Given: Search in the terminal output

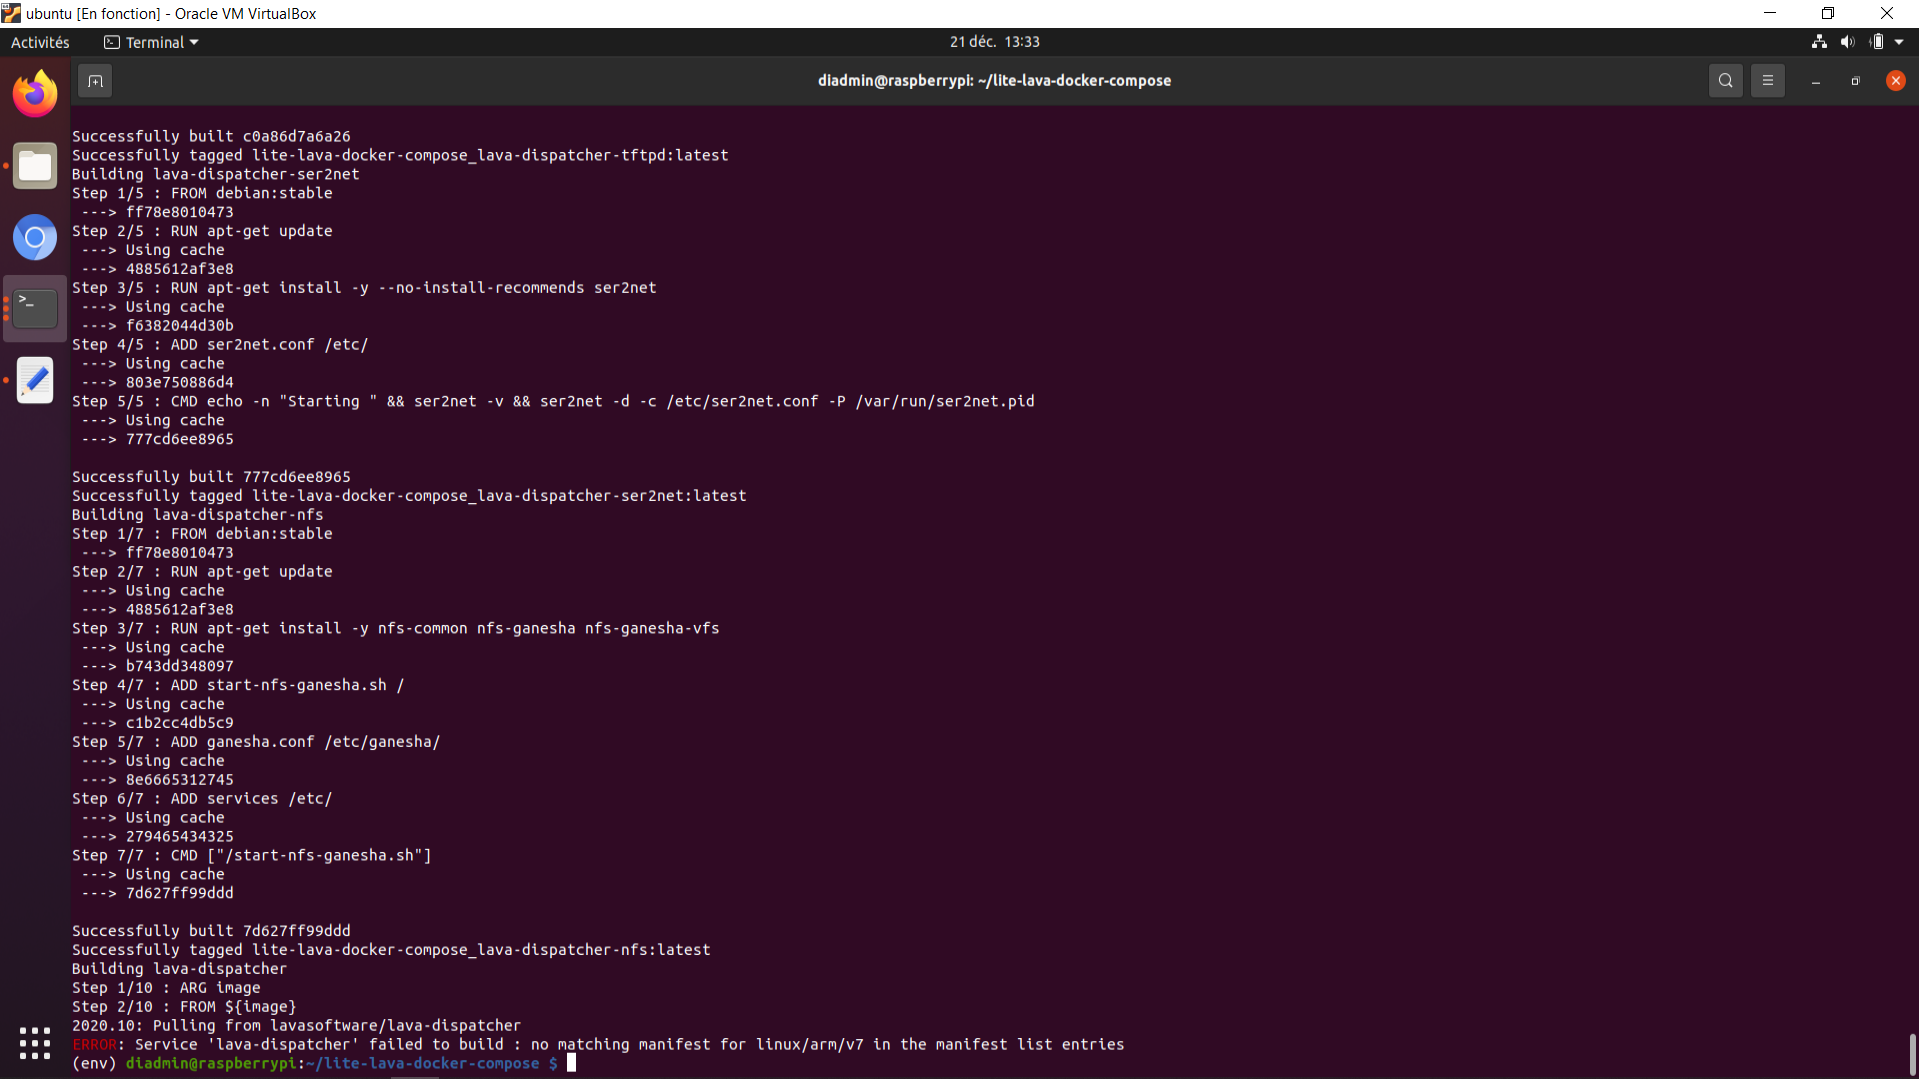Looking at the screenshot, I should [x=1725, y=81].
